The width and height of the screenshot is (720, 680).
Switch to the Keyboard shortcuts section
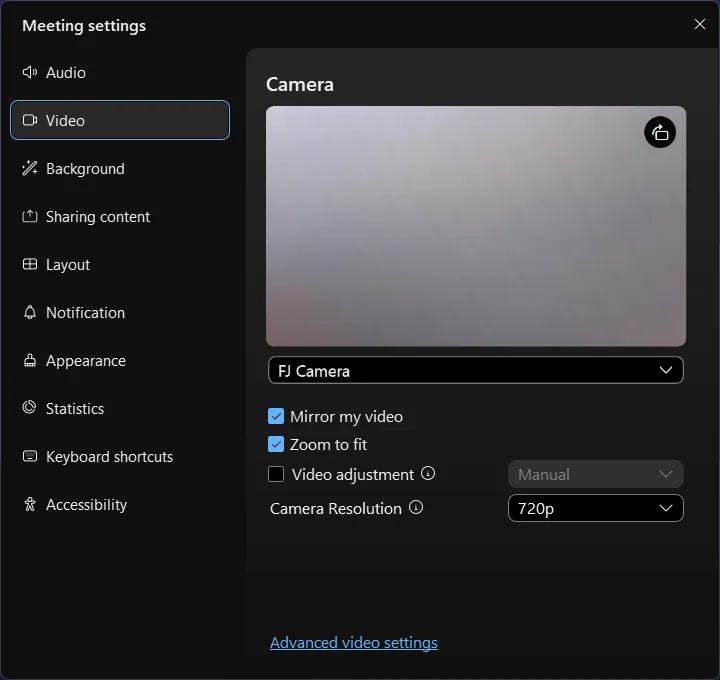[109, 457]
